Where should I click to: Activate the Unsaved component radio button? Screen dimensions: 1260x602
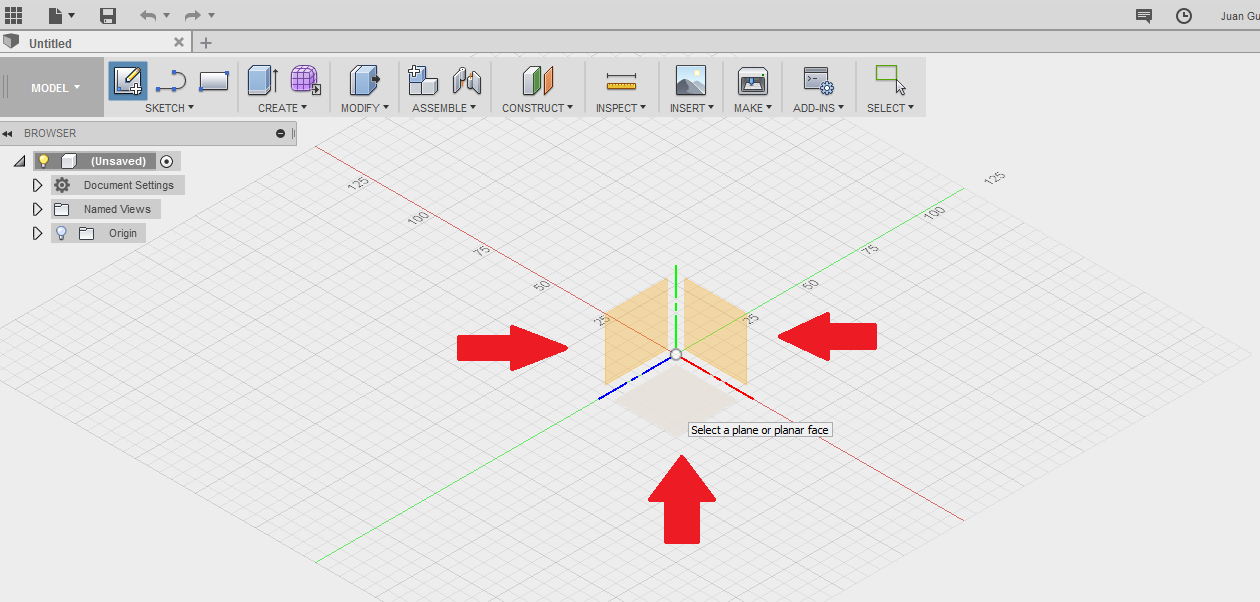point(166,161)
